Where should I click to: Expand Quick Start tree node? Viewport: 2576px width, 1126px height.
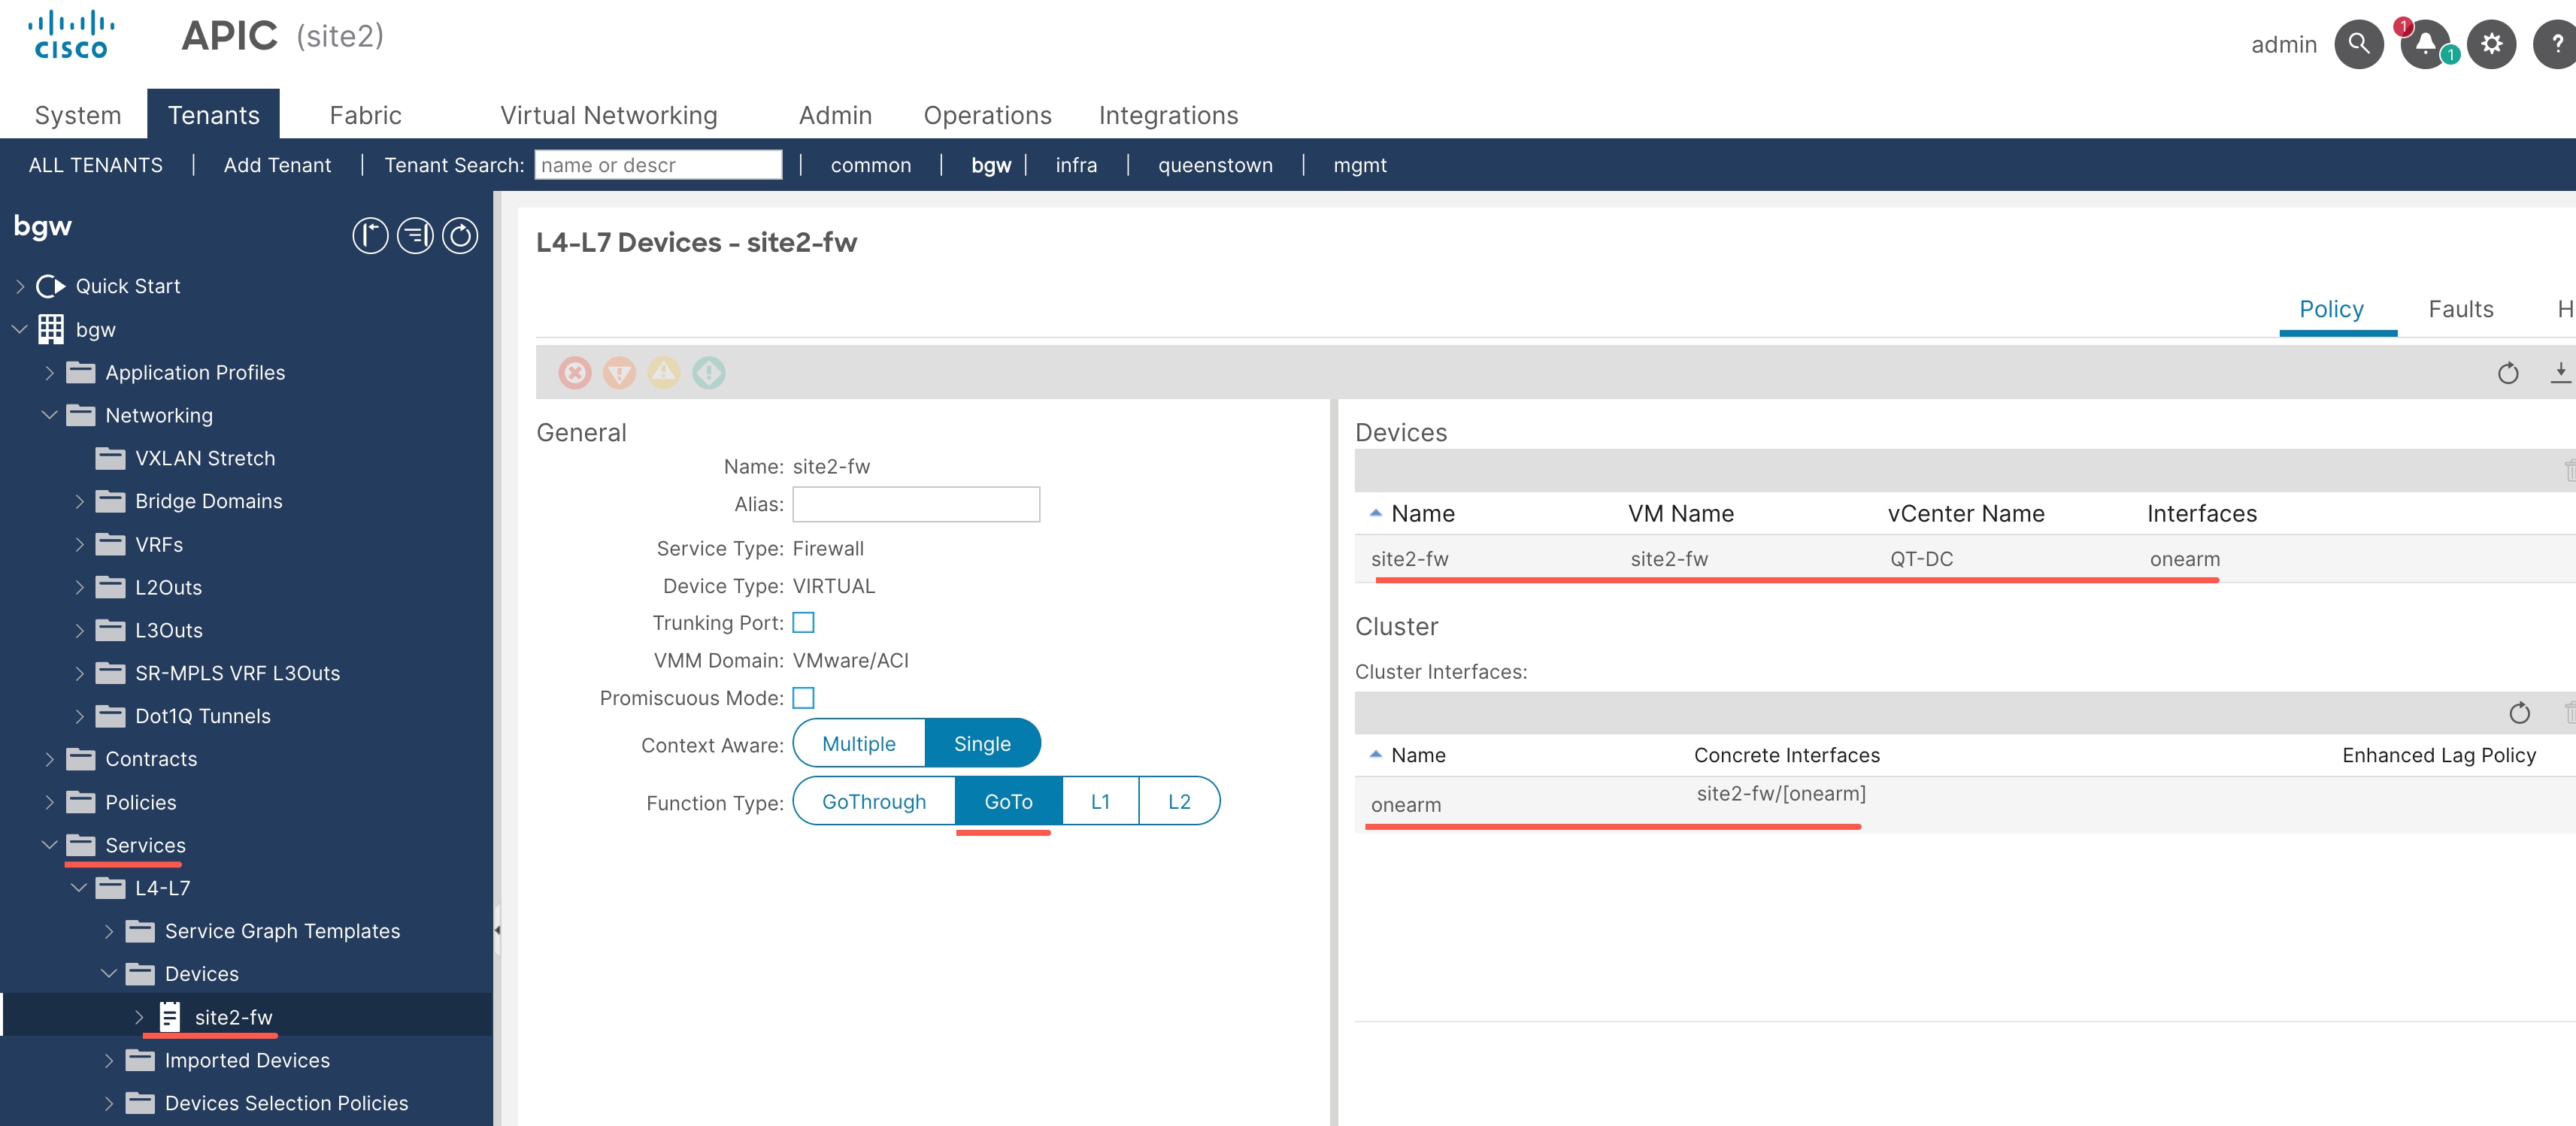pos(19,286)
